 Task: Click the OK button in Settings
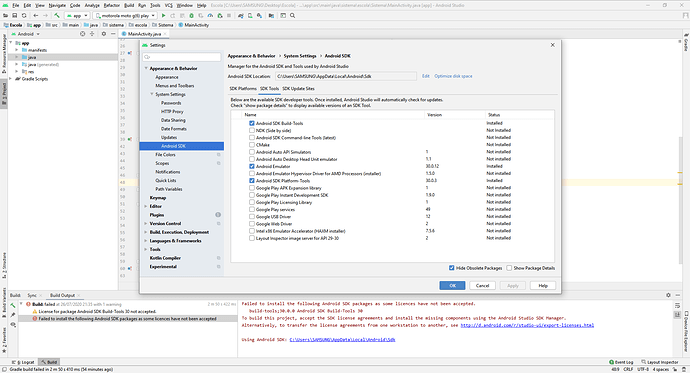pos(452,285)
